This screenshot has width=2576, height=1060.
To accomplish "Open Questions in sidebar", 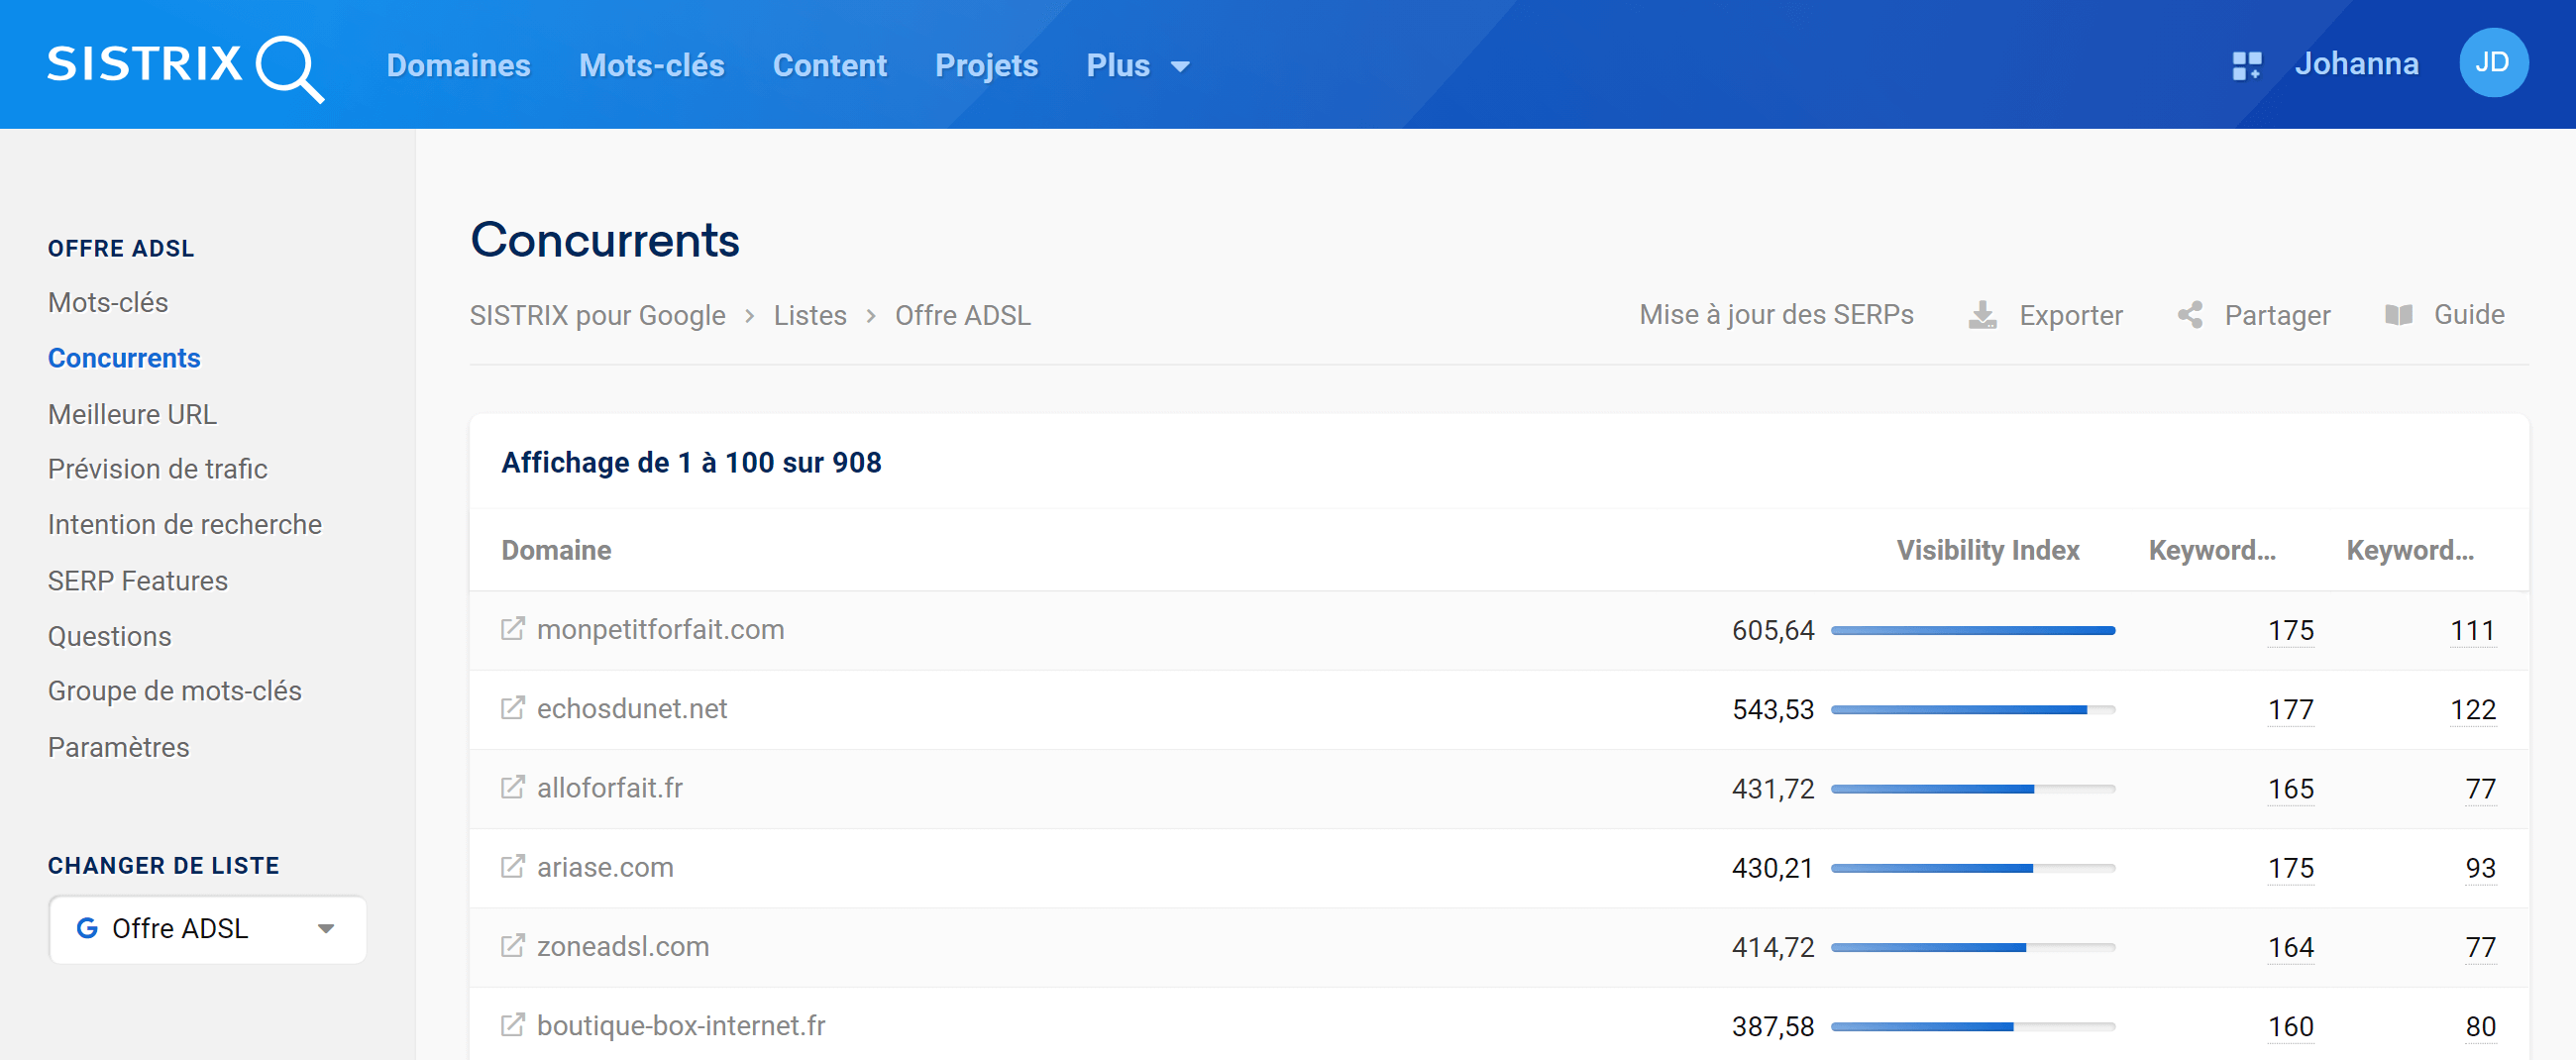I will tap(110, 636).
